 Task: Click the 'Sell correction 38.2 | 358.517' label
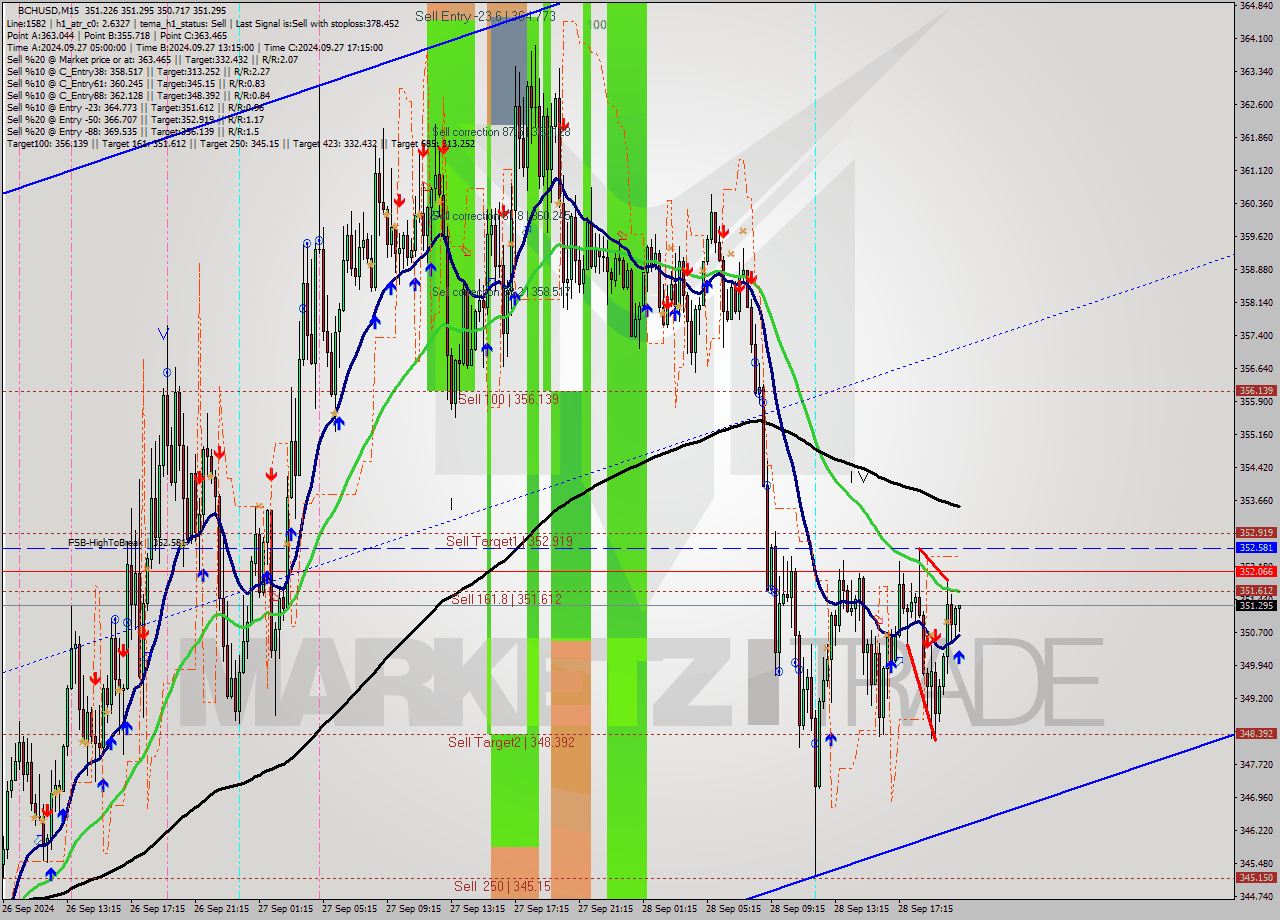click(502, 292)
